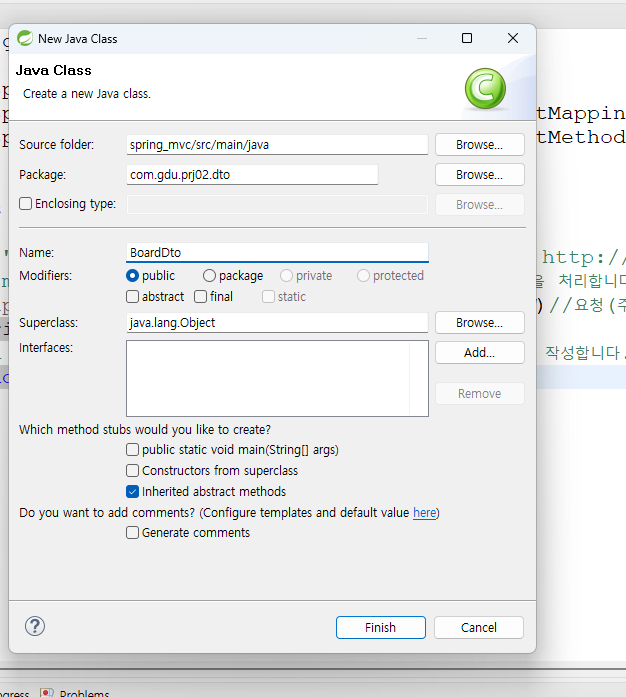Viewport: 626px width, 697px height.
Task: Select the public modifier radio button
Action: (x=132, y=276)
